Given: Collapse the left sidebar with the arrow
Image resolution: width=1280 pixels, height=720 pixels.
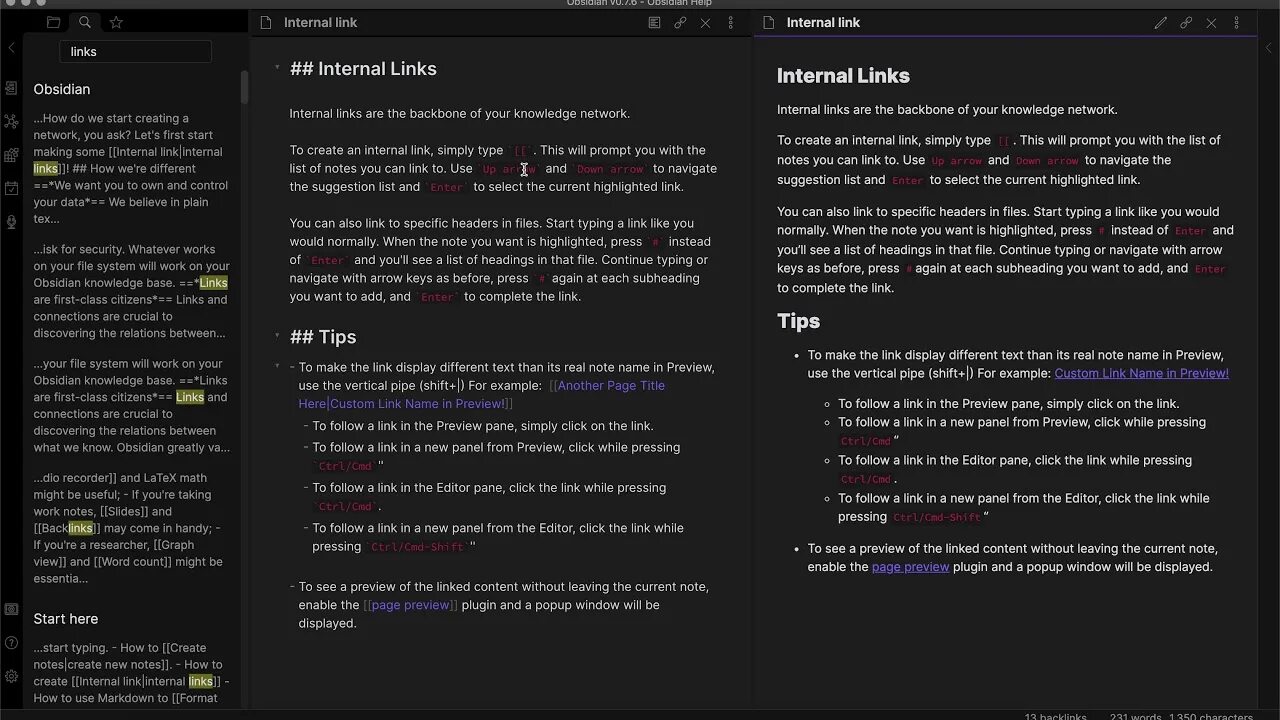Looking at the screenshot, I should tap(11, 47).
